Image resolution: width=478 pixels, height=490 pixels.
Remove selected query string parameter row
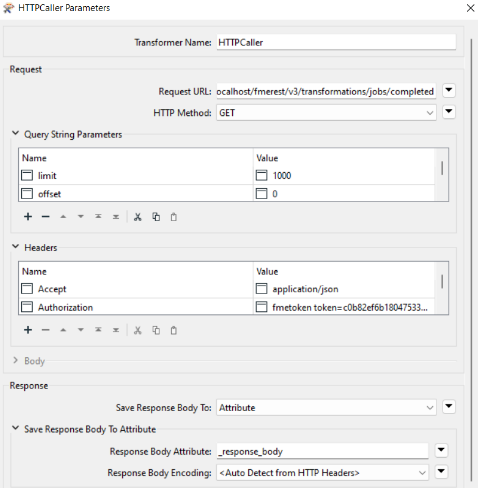click(46, 217)
